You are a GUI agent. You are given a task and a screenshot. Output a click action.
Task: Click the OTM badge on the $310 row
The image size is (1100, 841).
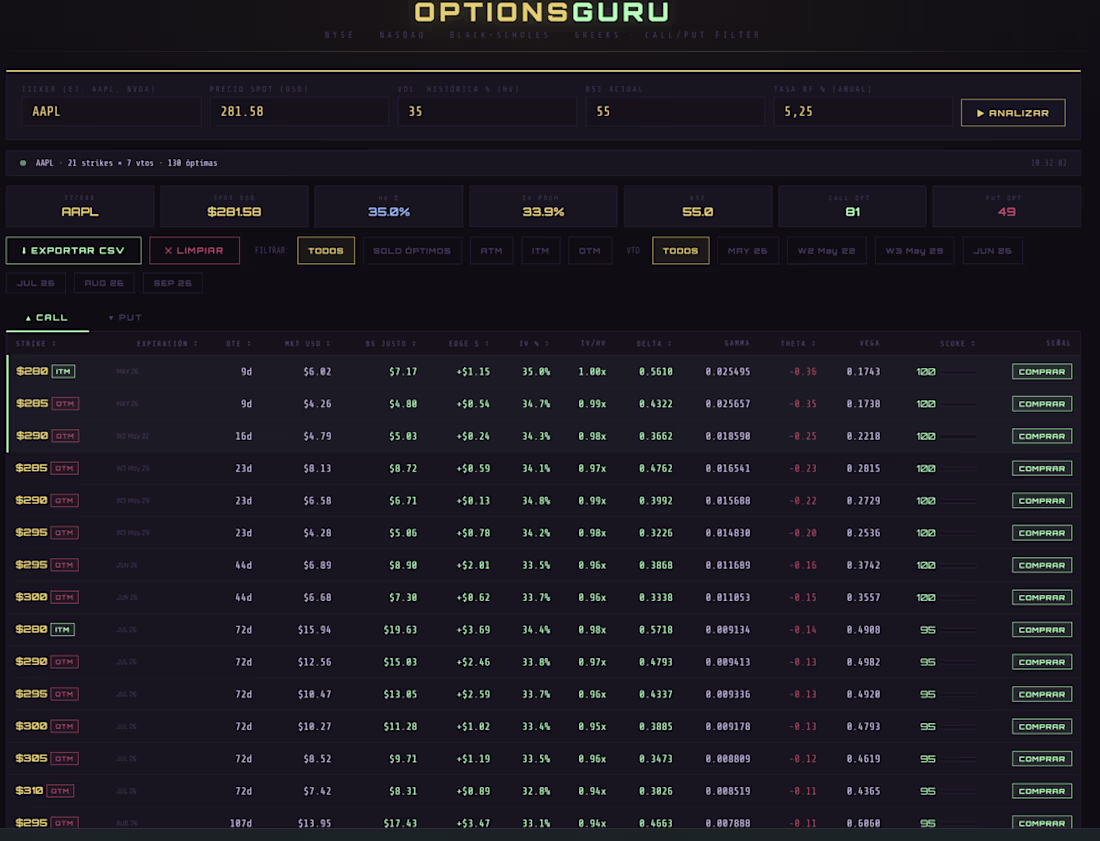60,790
